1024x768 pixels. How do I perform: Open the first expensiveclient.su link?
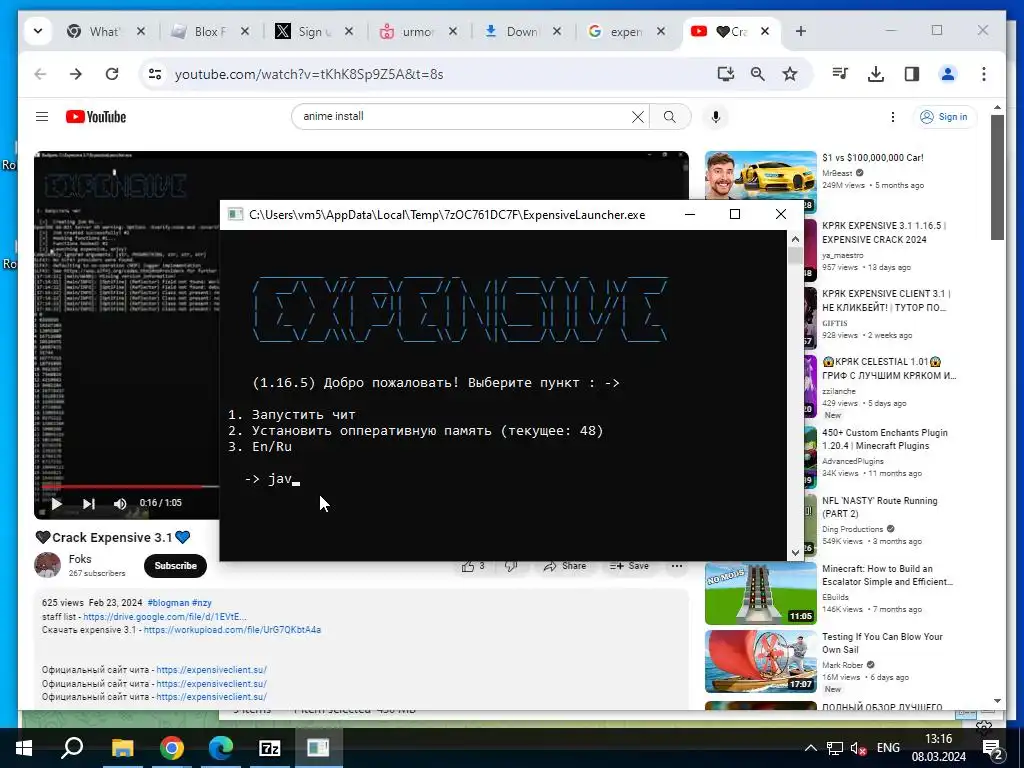212,670
